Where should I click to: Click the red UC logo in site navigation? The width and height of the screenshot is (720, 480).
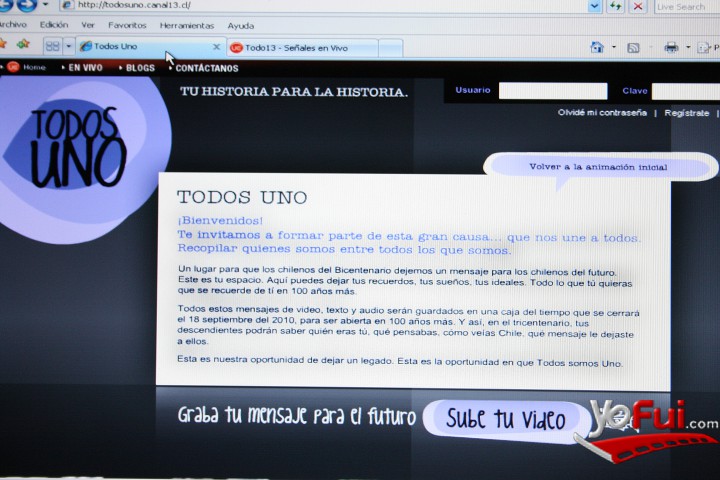click(13, 67)
